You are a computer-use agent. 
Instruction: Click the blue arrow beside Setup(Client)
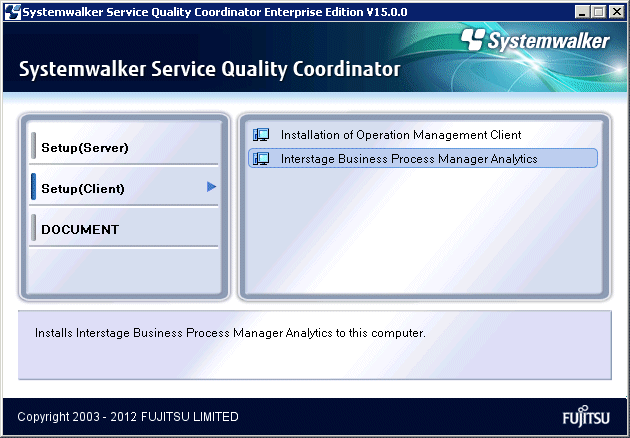tap(211, 186)
